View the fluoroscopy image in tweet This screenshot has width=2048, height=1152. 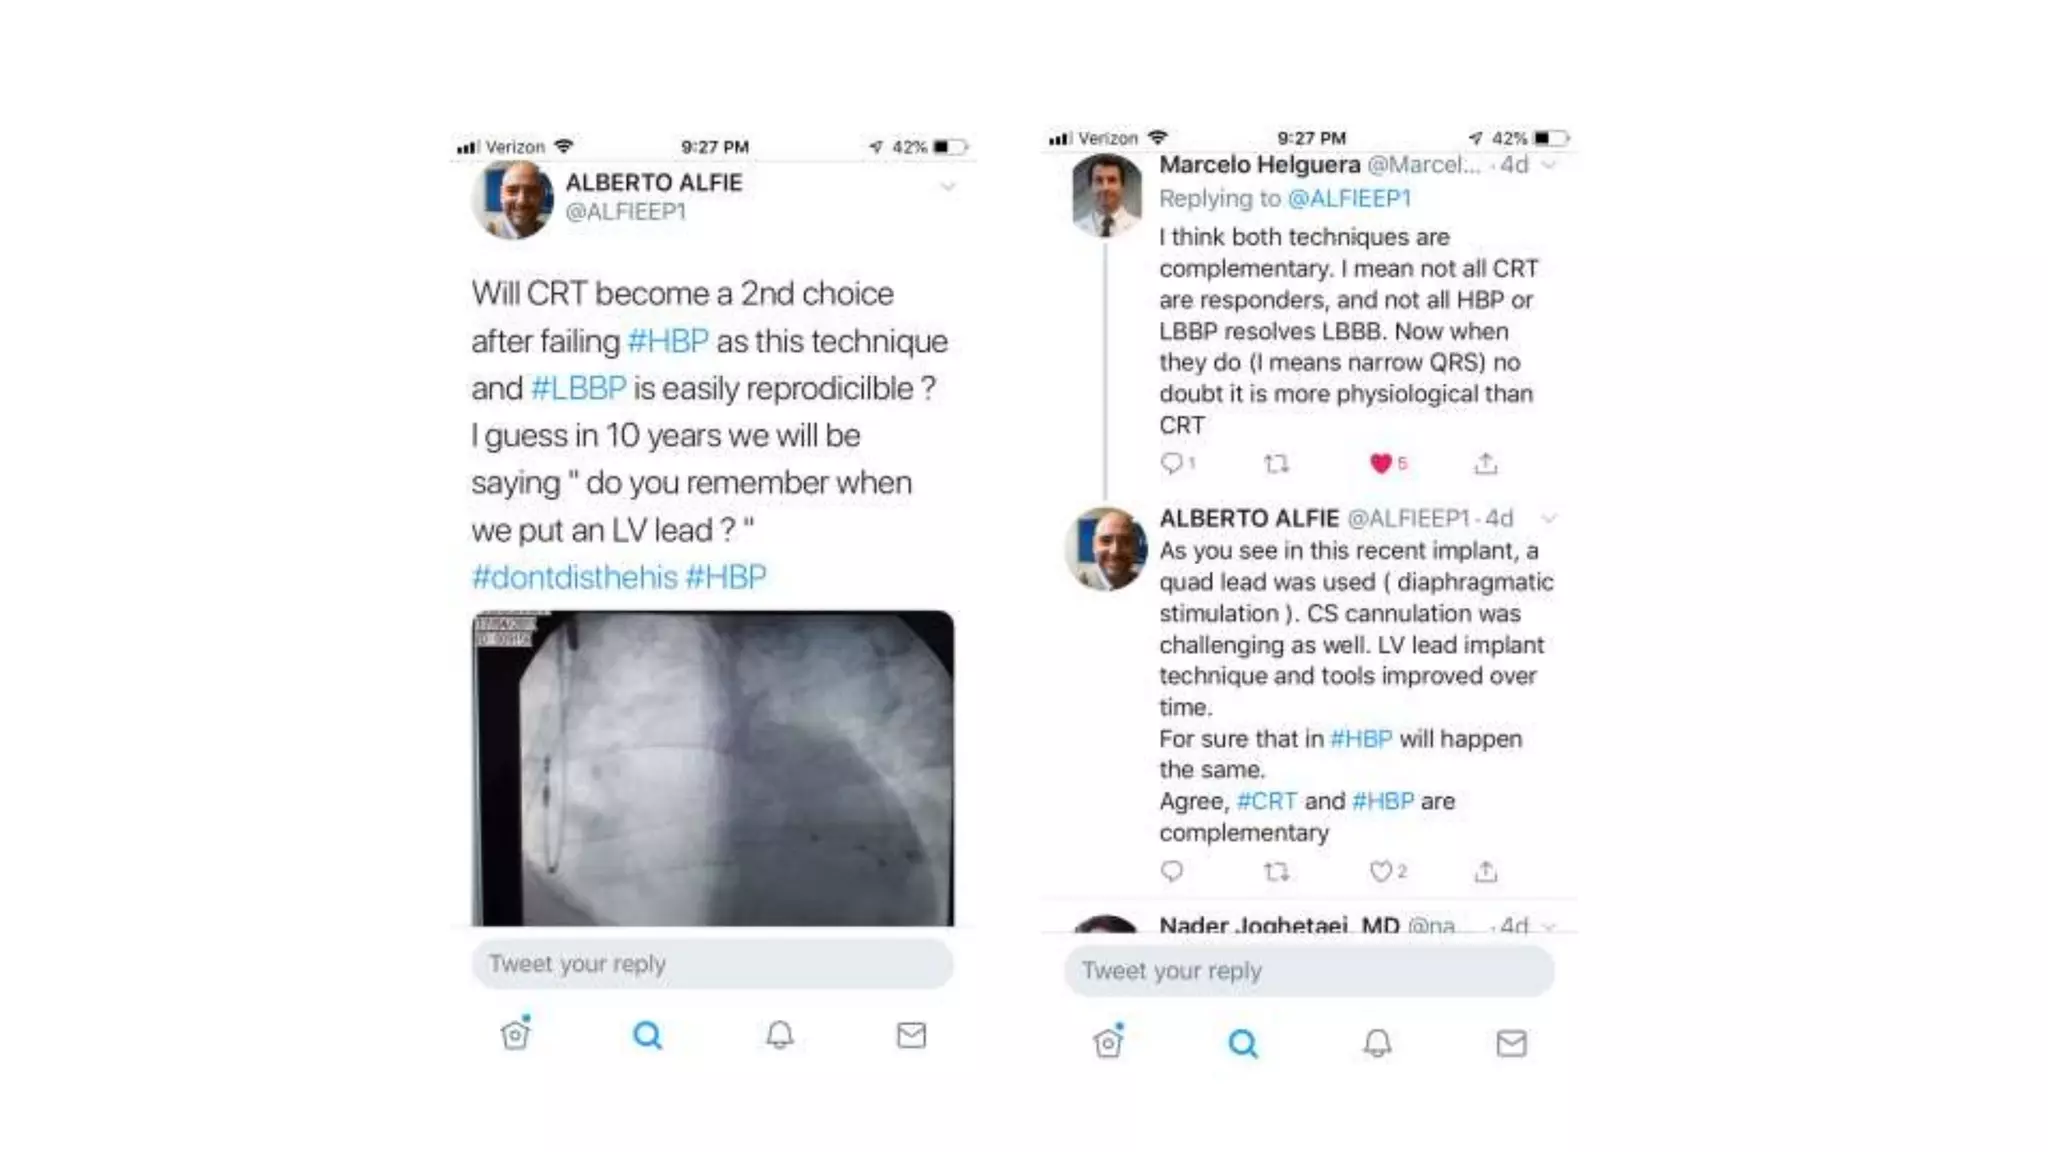[x=712, y=768]
